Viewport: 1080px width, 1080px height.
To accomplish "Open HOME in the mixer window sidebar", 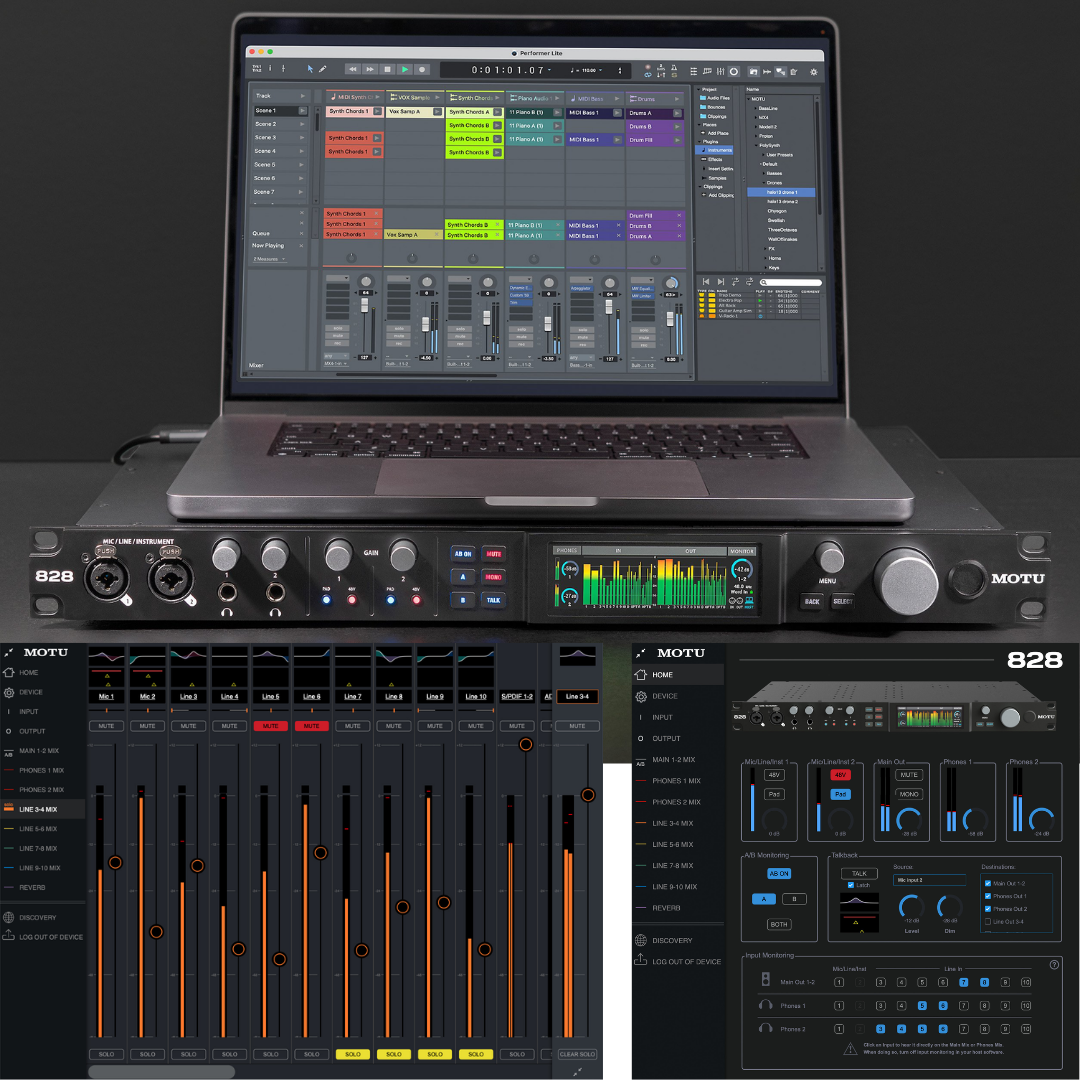I will point(28,672).
